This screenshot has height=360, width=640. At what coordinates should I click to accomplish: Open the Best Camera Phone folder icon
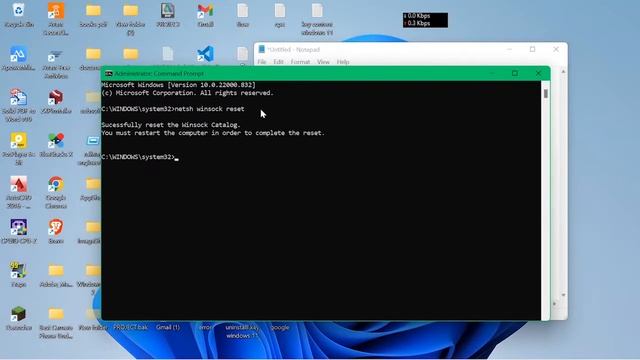56,314
